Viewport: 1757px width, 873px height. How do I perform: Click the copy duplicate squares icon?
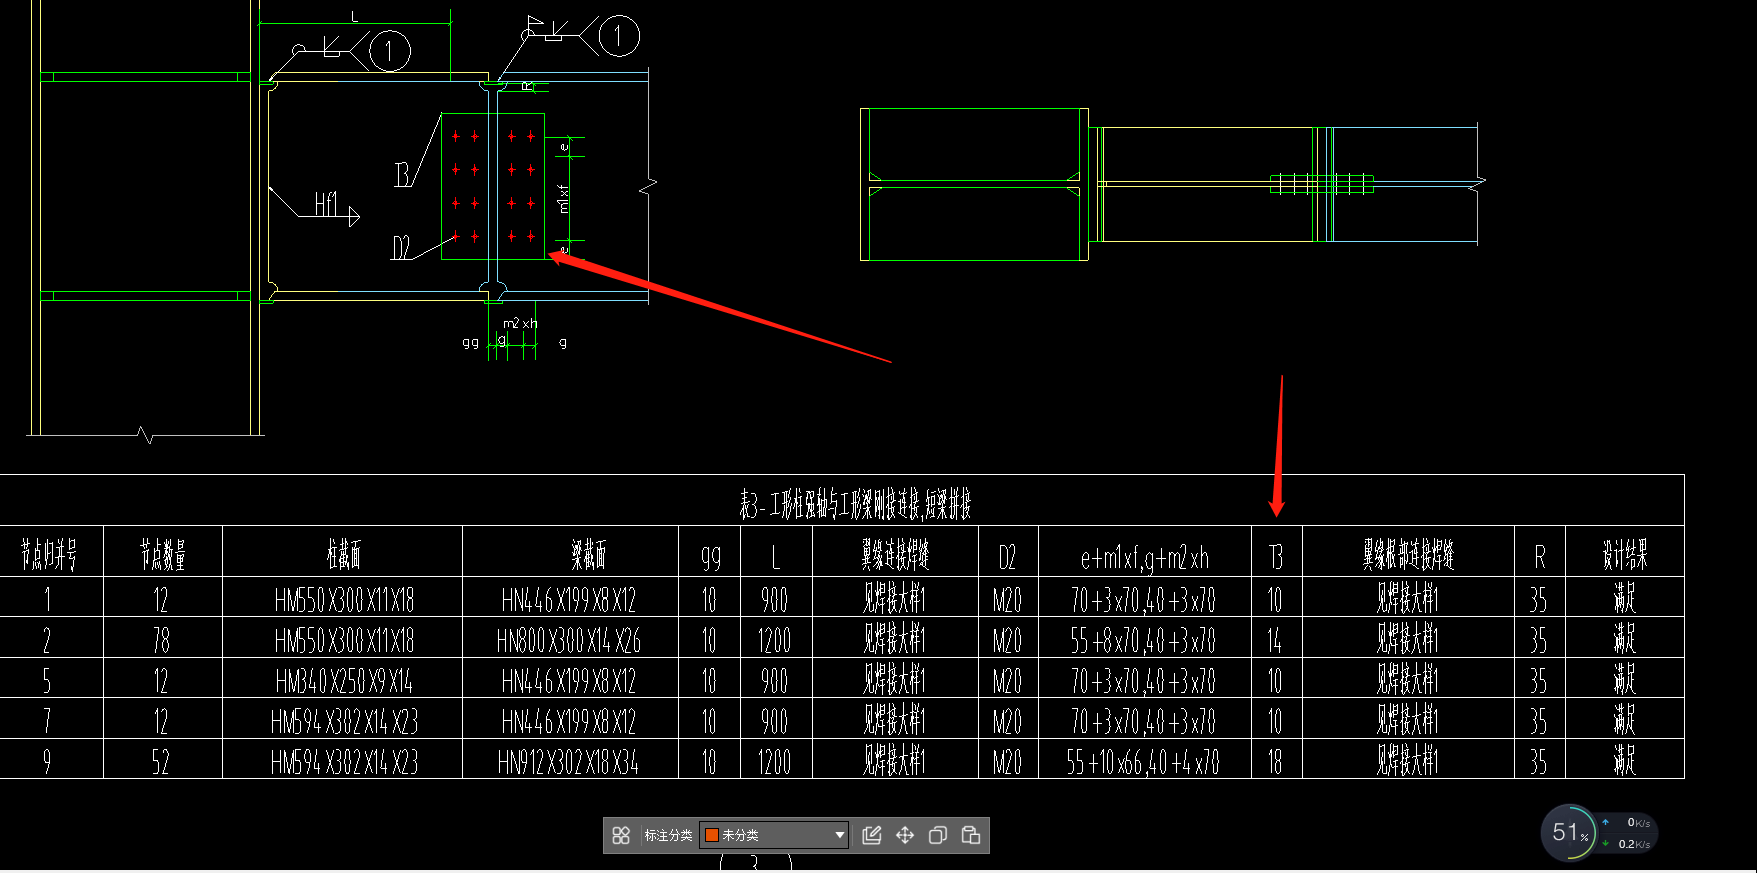tap(938, 835)
